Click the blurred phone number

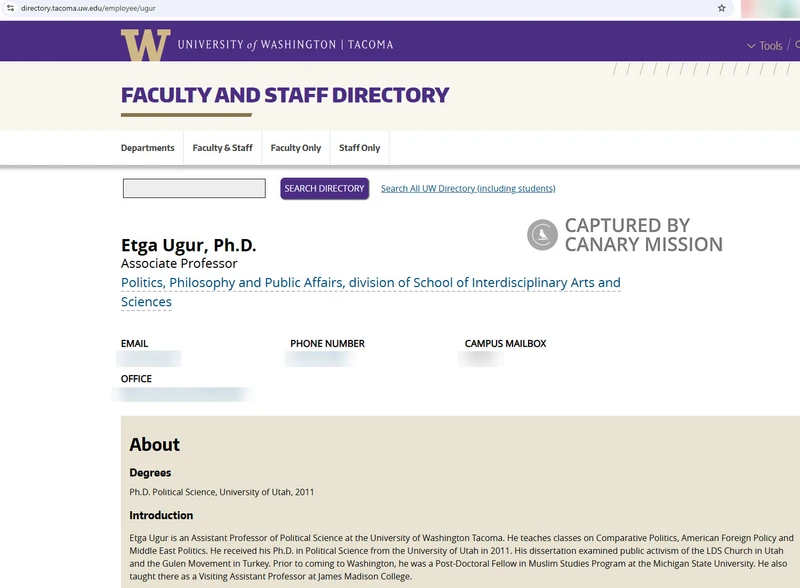pyautogui.click(x=320, y=359)
